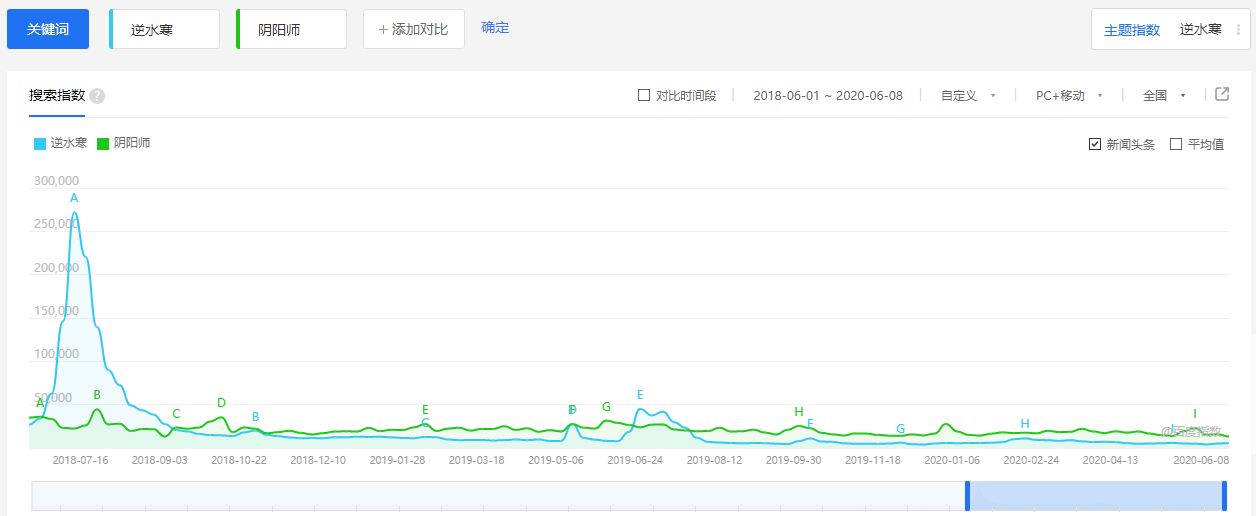1256x516 pixels.
Task: Switch to the 搜索指数 tab
Action: click(x=57, y=96)
